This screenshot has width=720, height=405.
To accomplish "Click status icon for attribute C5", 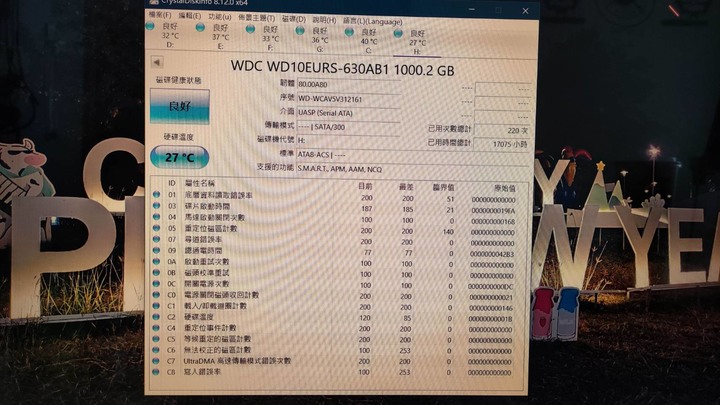I will pyautogui.click(x=157, y=339).
